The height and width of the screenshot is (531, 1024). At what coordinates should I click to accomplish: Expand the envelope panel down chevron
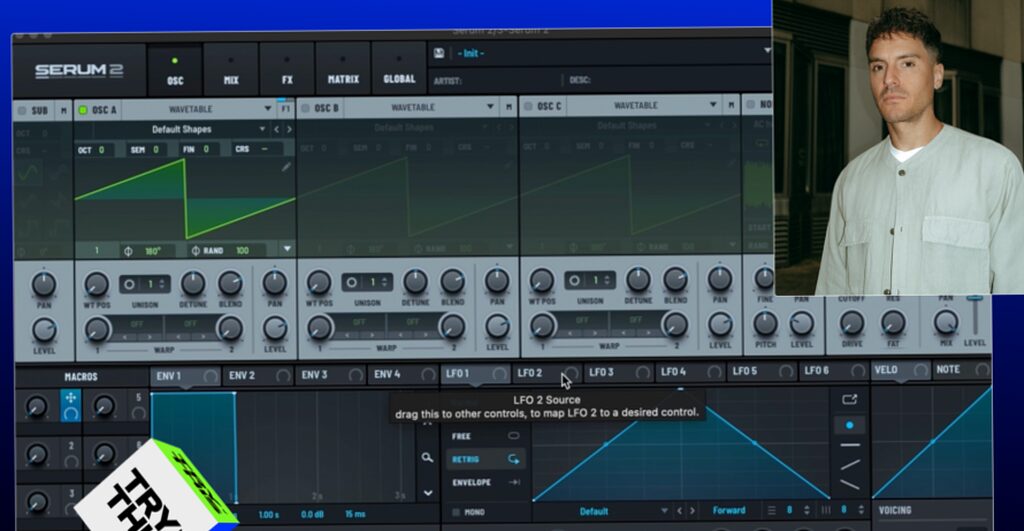pos(428,492)
